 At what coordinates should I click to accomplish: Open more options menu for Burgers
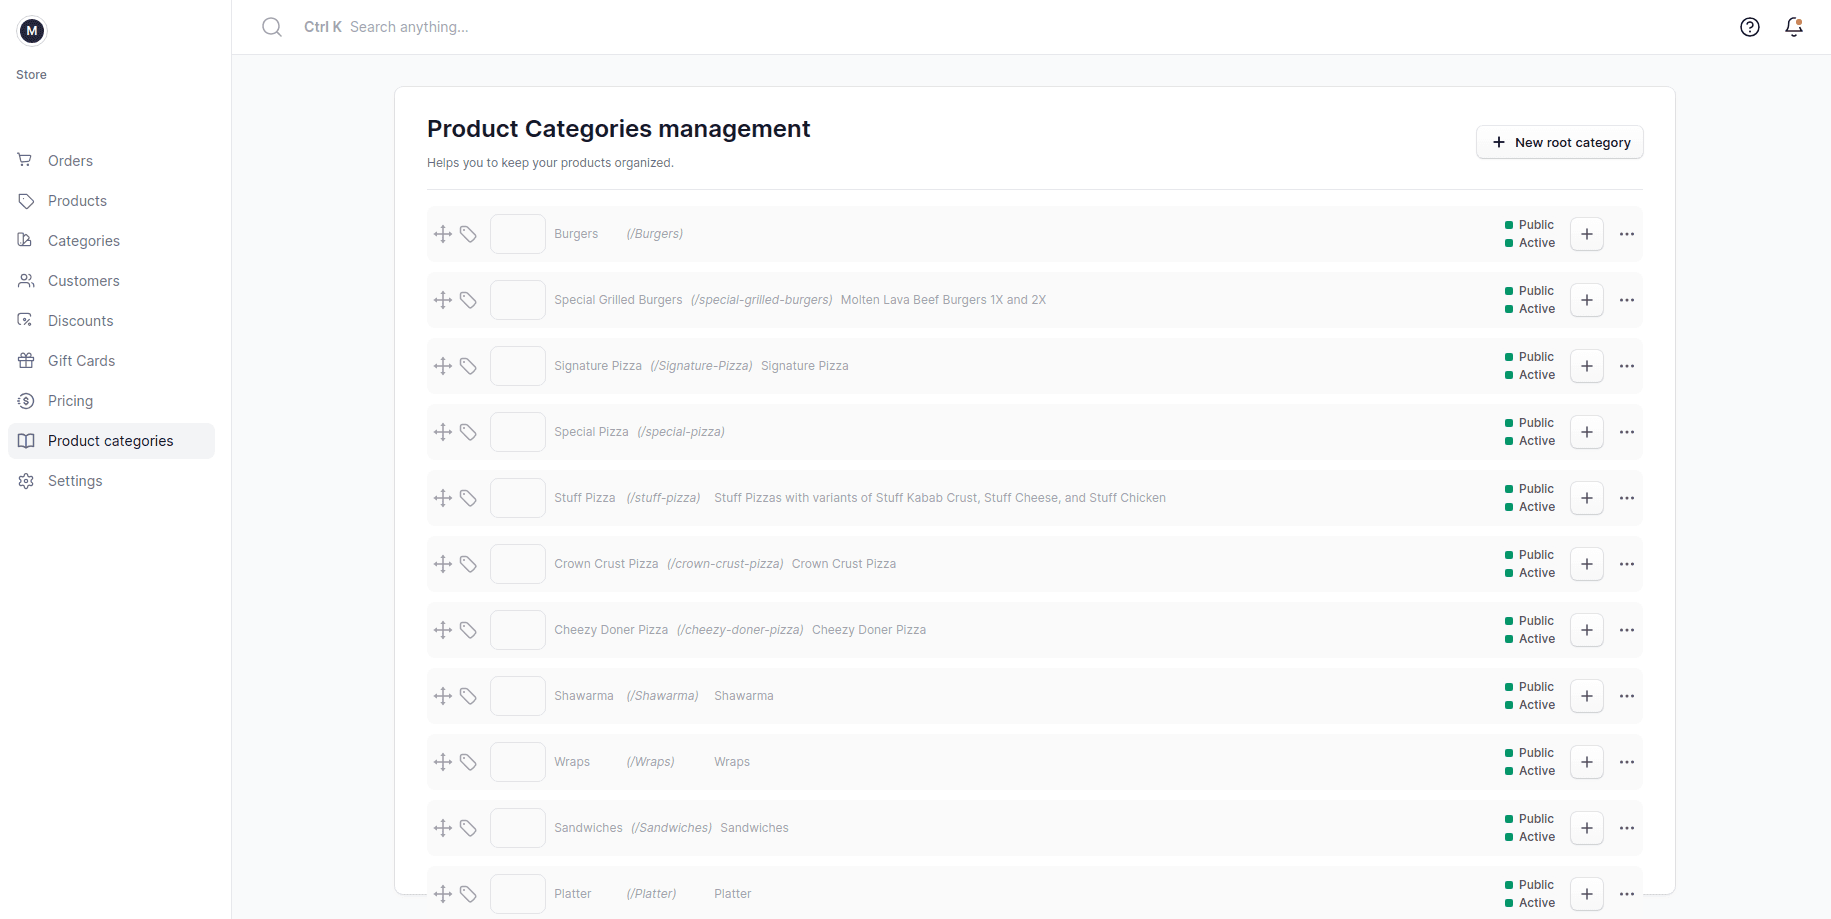(1627, 234)
